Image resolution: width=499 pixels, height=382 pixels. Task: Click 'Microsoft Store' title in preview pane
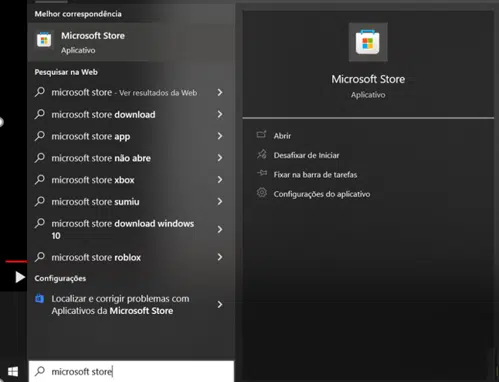click(x=368, y=79)
